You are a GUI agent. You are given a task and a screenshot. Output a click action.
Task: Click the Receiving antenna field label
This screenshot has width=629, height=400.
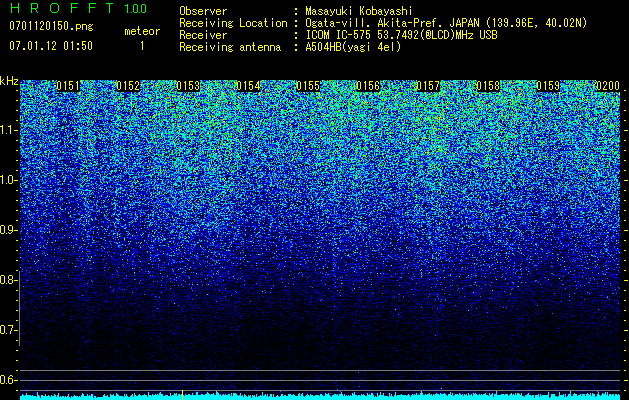click(230, 47)
